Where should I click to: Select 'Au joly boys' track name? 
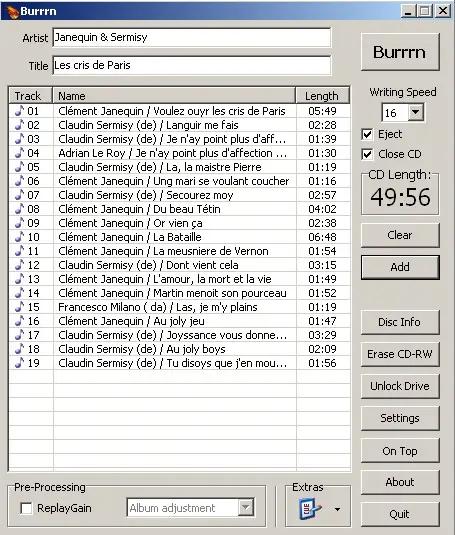tap(196, 349)
